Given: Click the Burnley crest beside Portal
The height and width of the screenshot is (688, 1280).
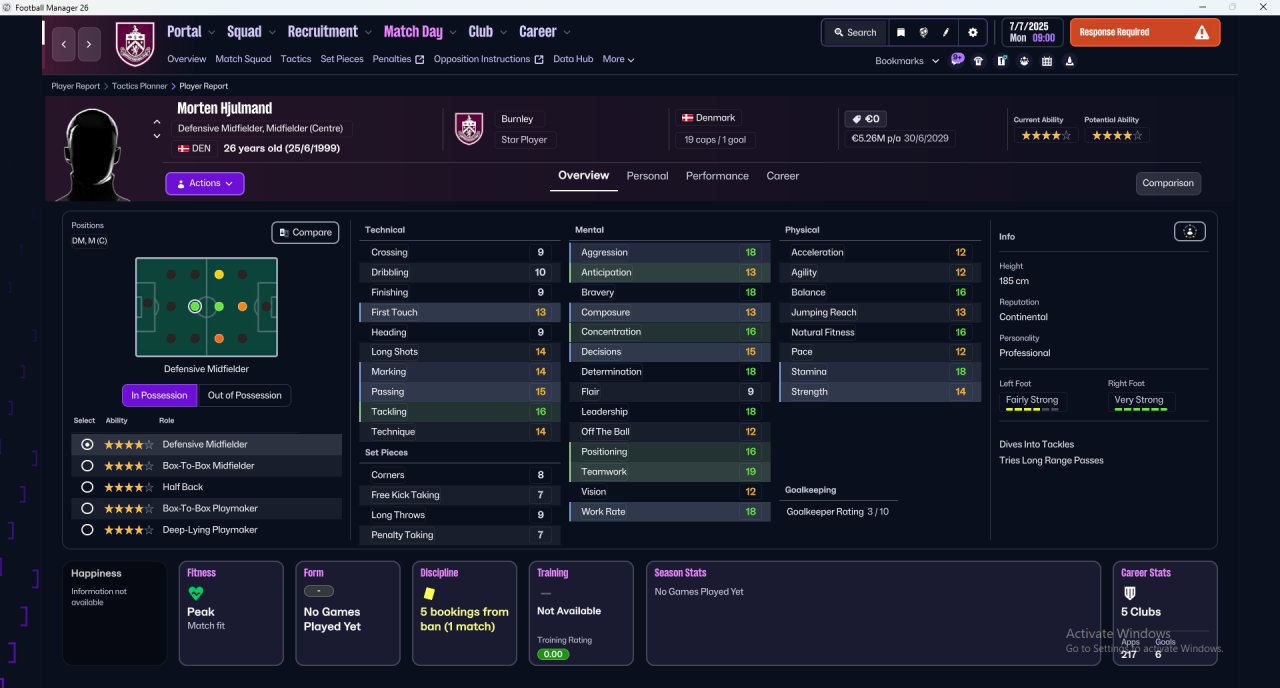Looking at the screenshot, I should pos(135,44).
